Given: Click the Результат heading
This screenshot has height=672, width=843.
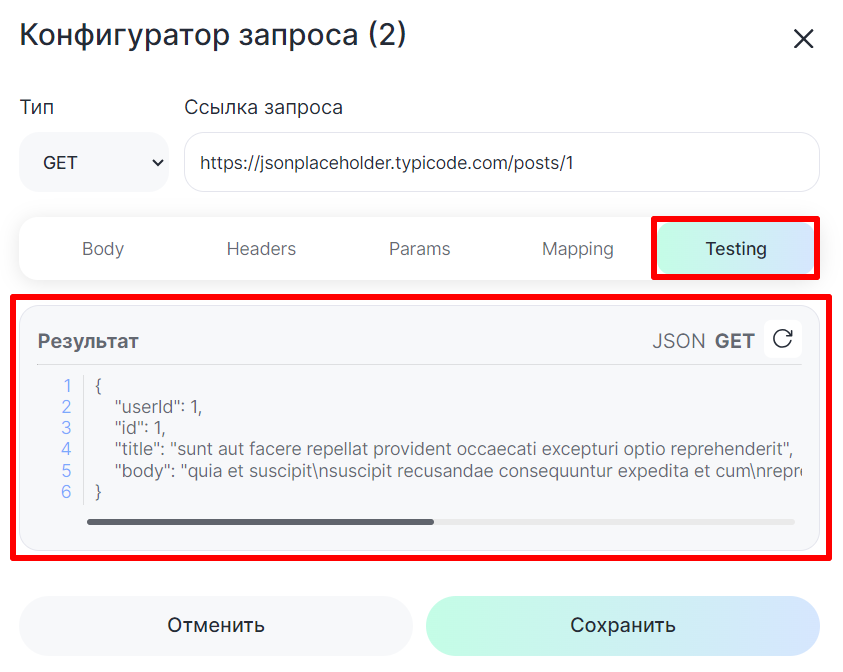Looking at the screenshot, I should (88, 341).
